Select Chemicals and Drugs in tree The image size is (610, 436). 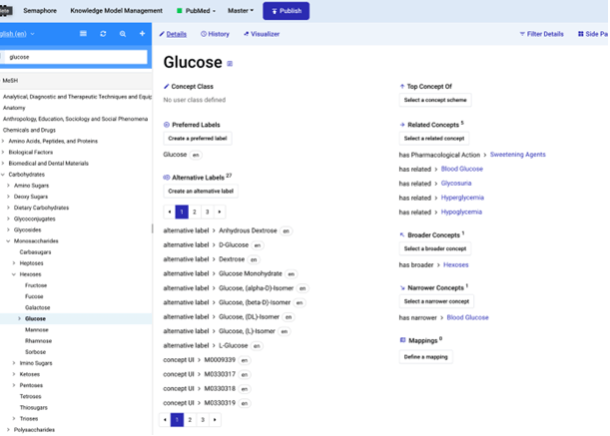point(29,130)
